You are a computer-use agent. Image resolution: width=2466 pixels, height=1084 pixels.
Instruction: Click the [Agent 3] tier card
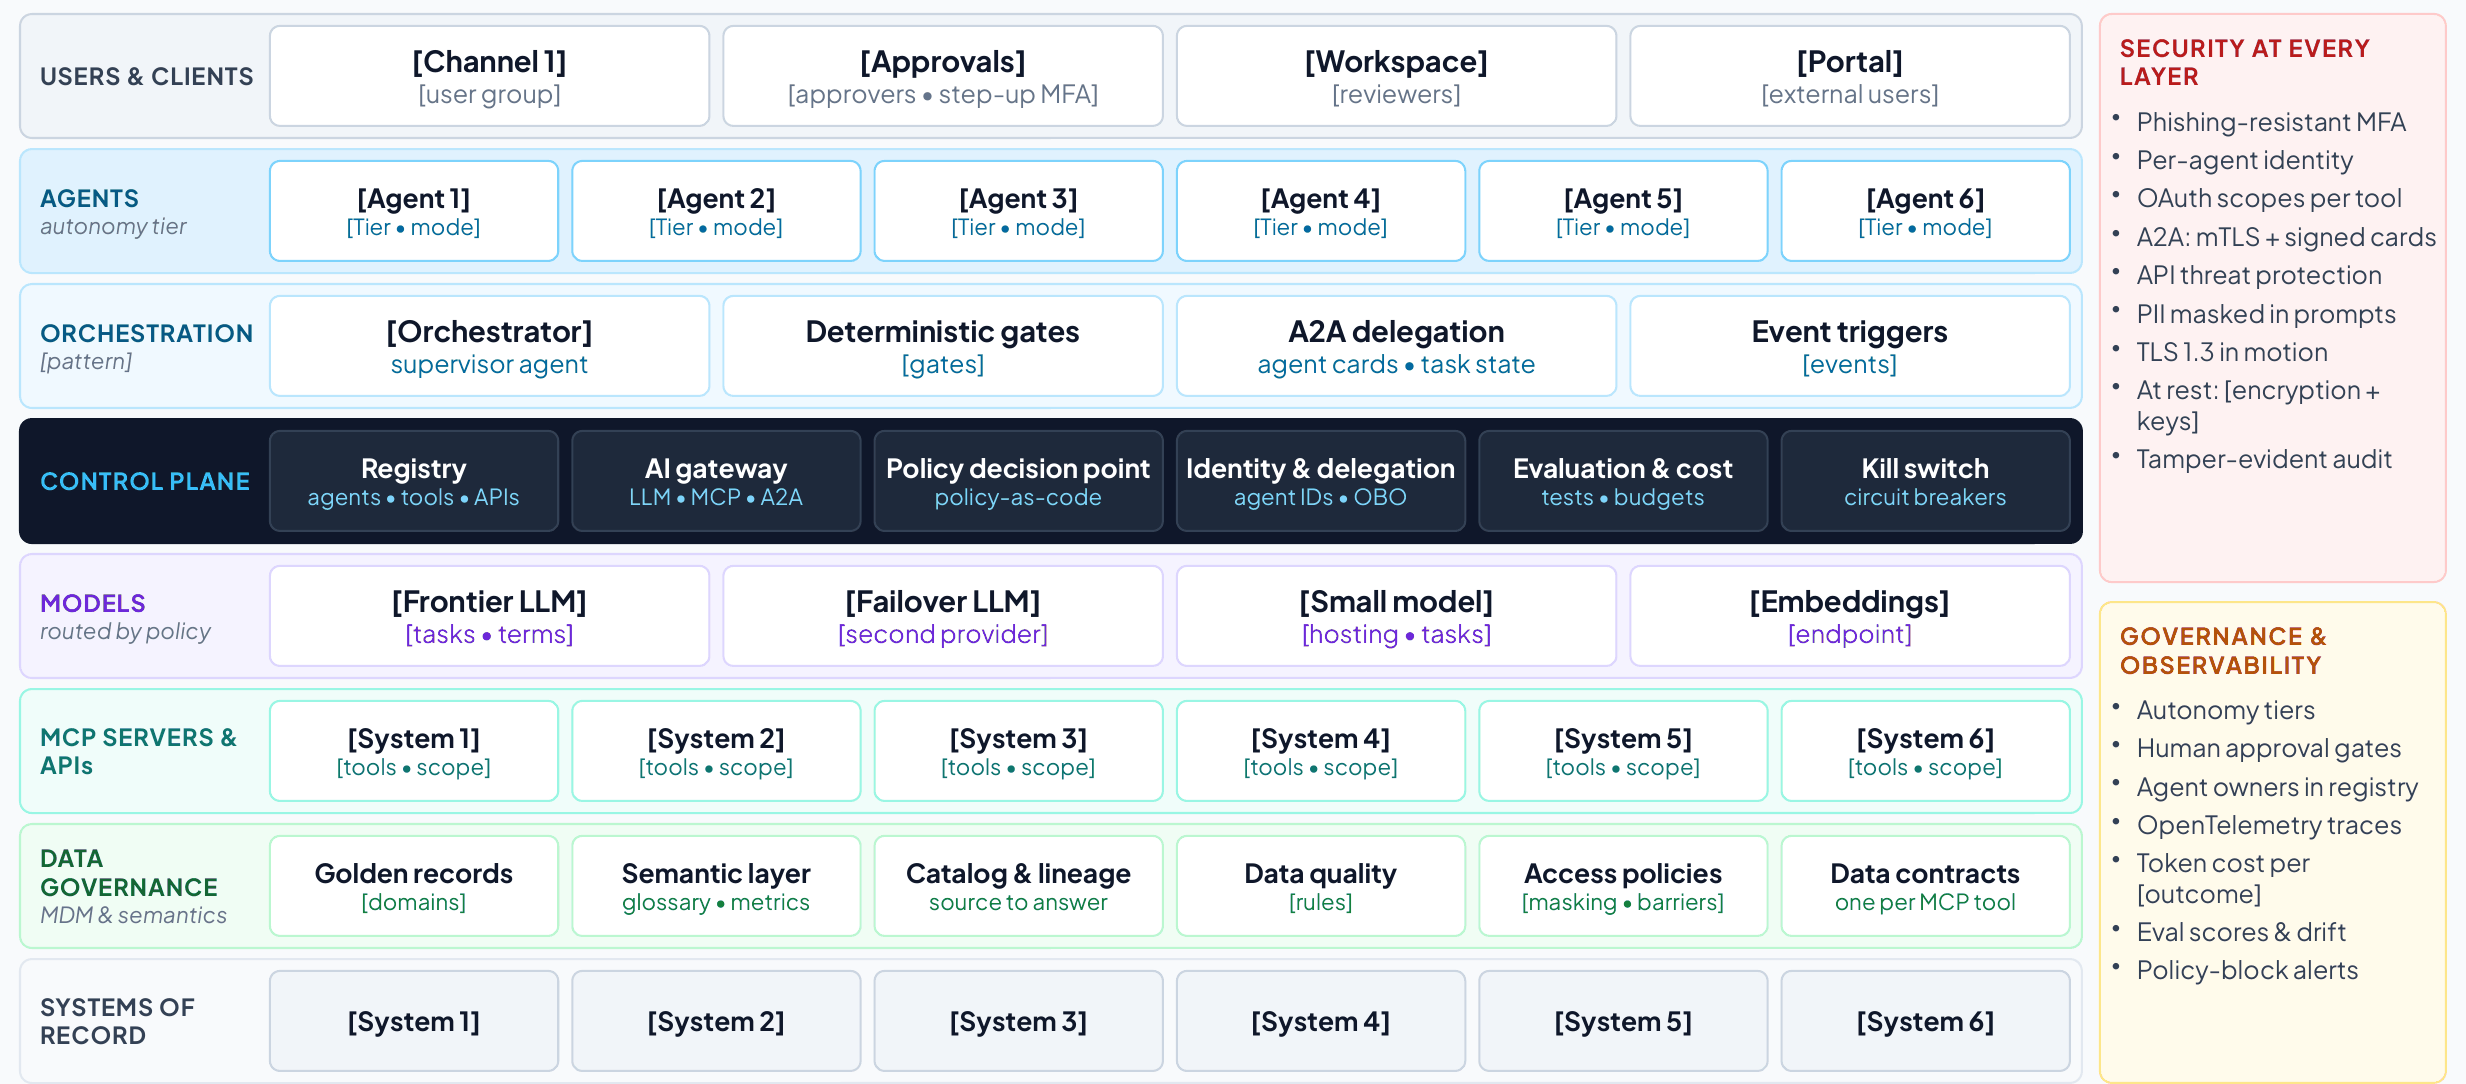pos(1018,211)
